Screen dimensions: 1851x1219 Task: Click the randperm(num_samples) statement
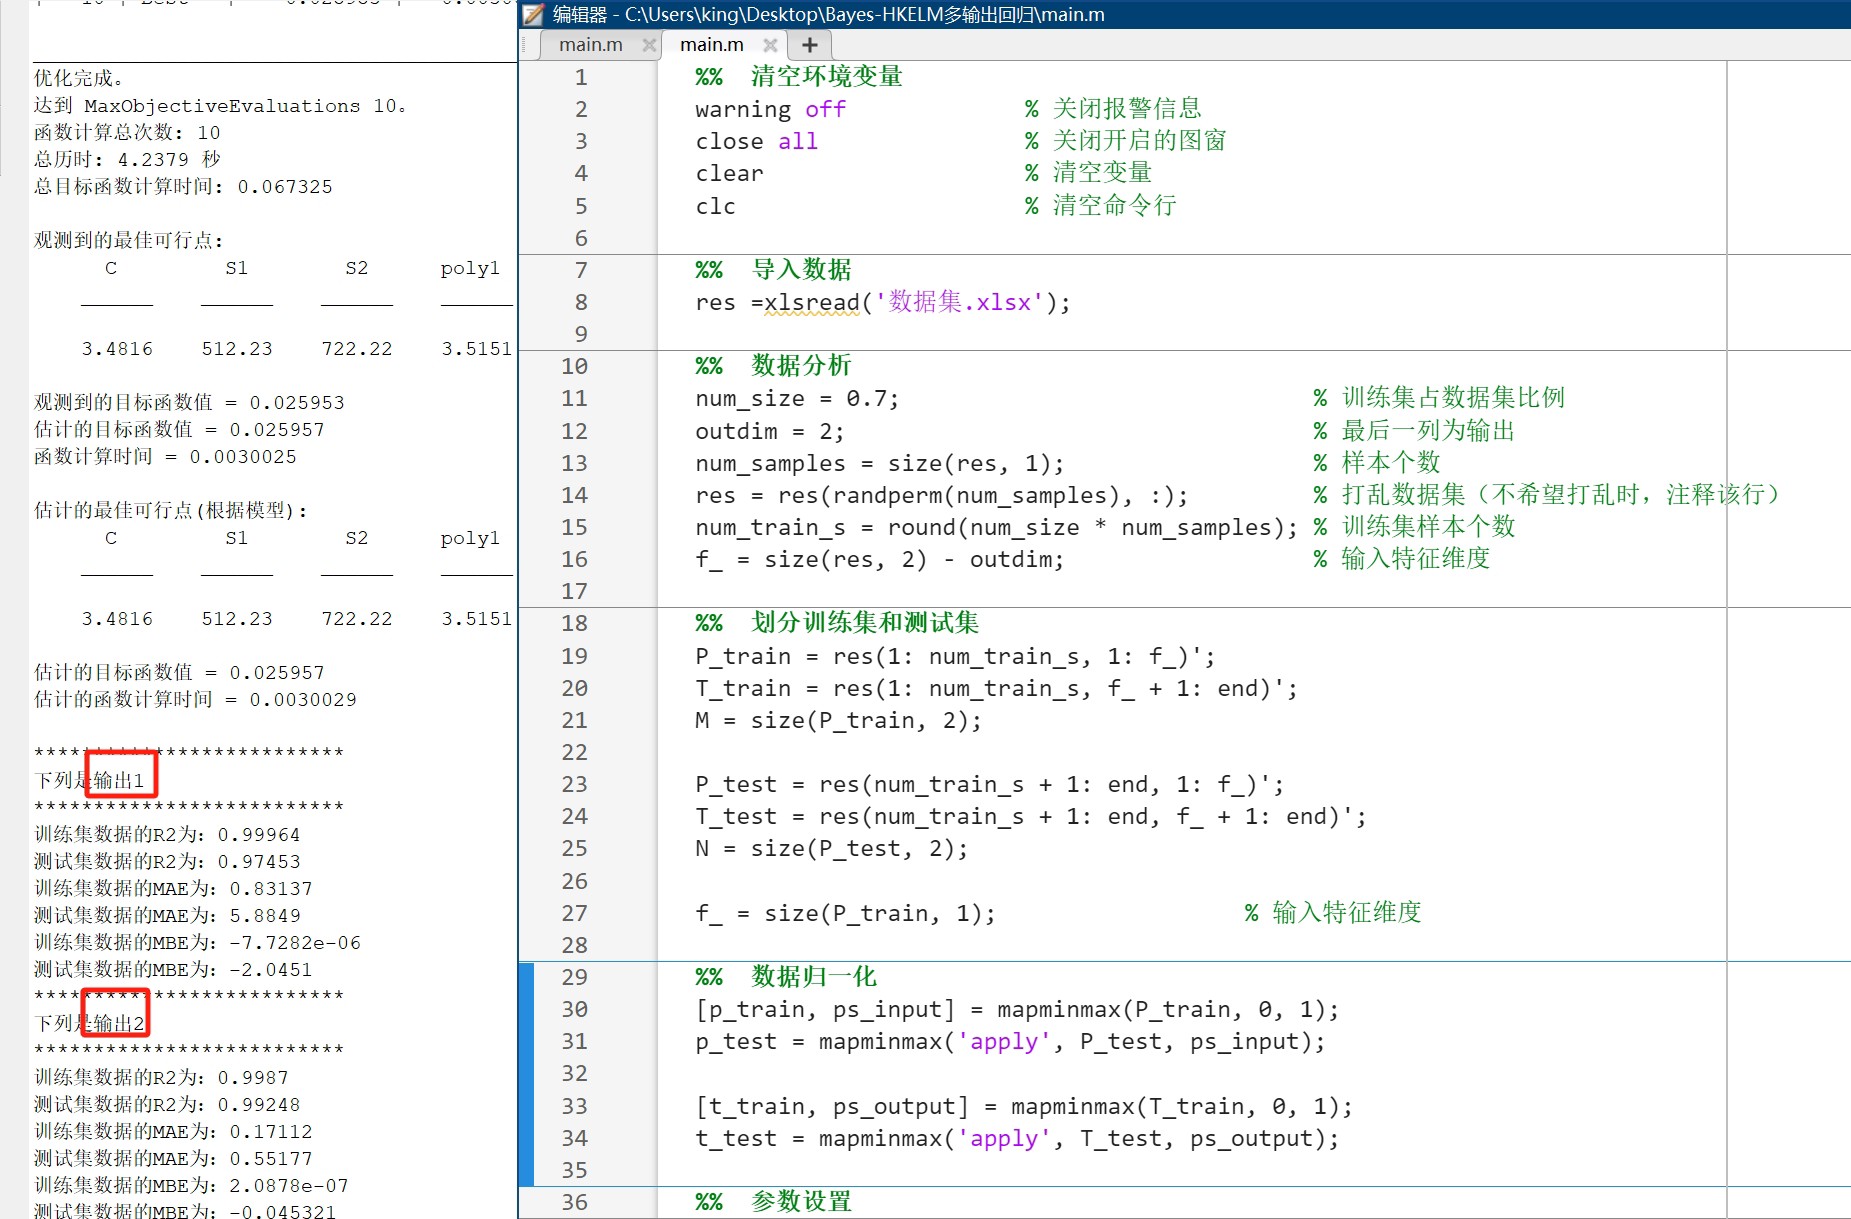[941, 495]
